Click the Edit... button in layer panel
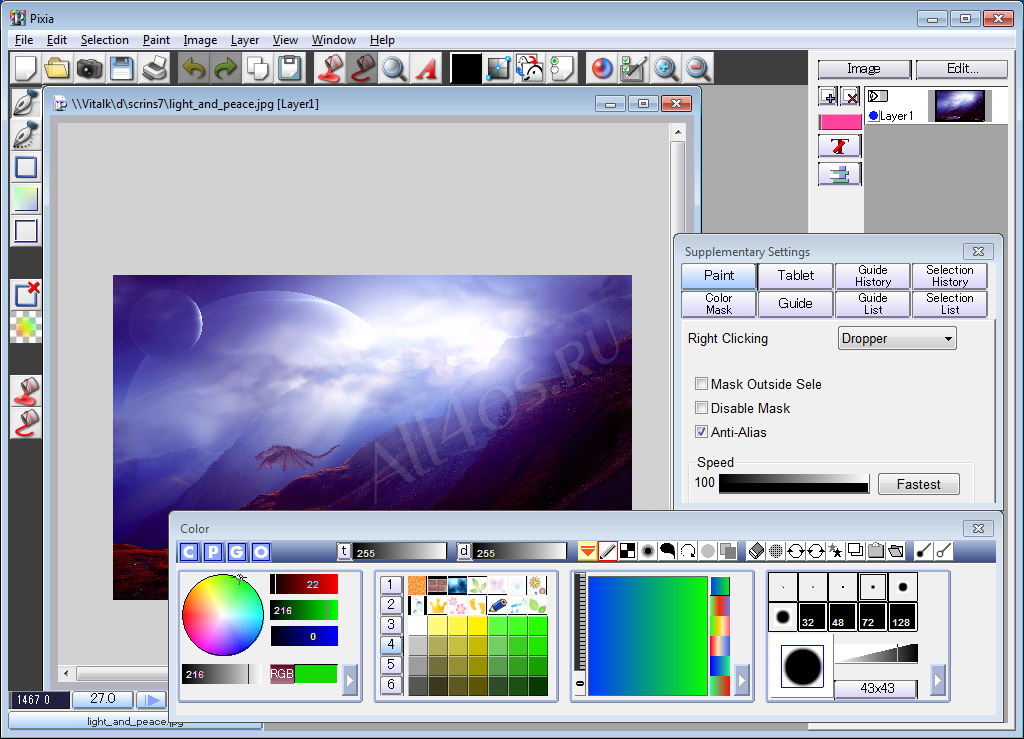 (x=962, y=69)
